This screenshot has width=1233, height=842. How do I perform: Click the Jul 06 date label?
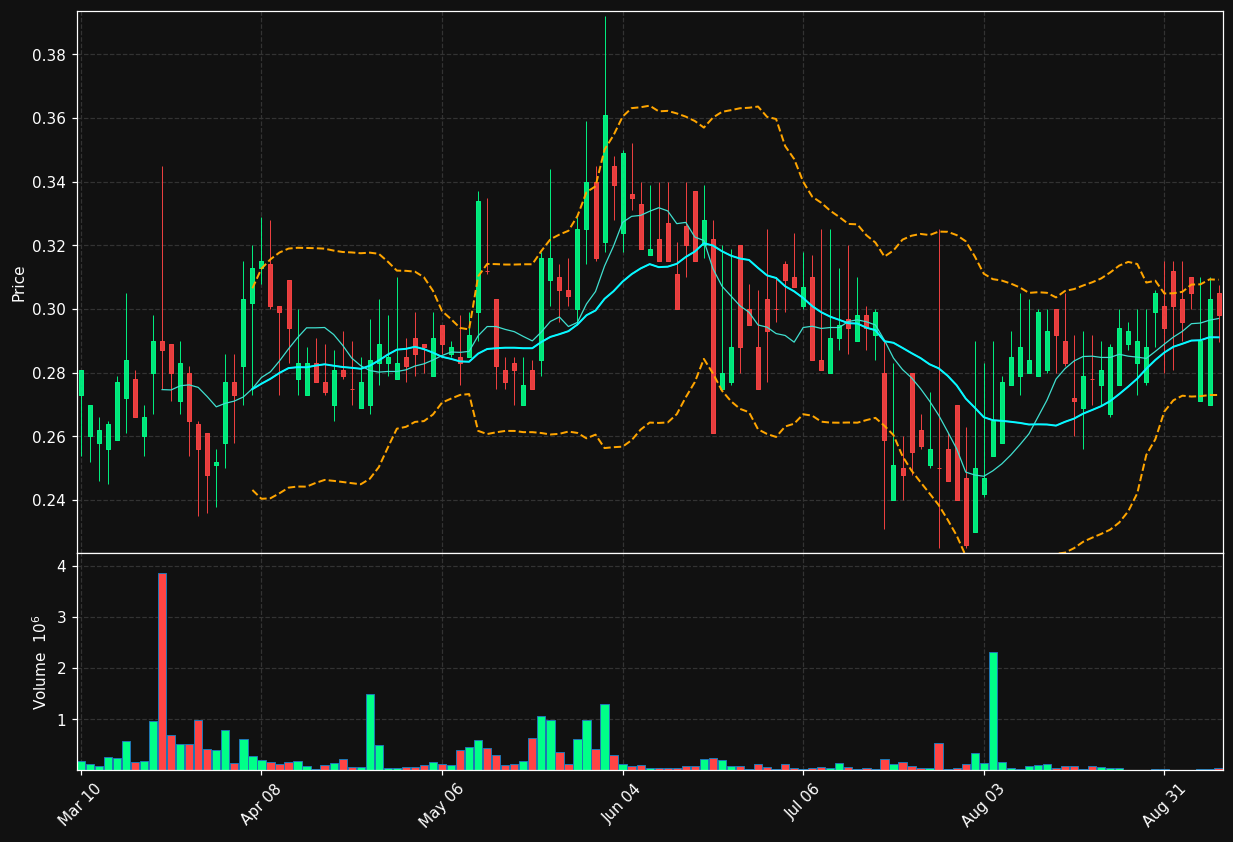(801, 804)
